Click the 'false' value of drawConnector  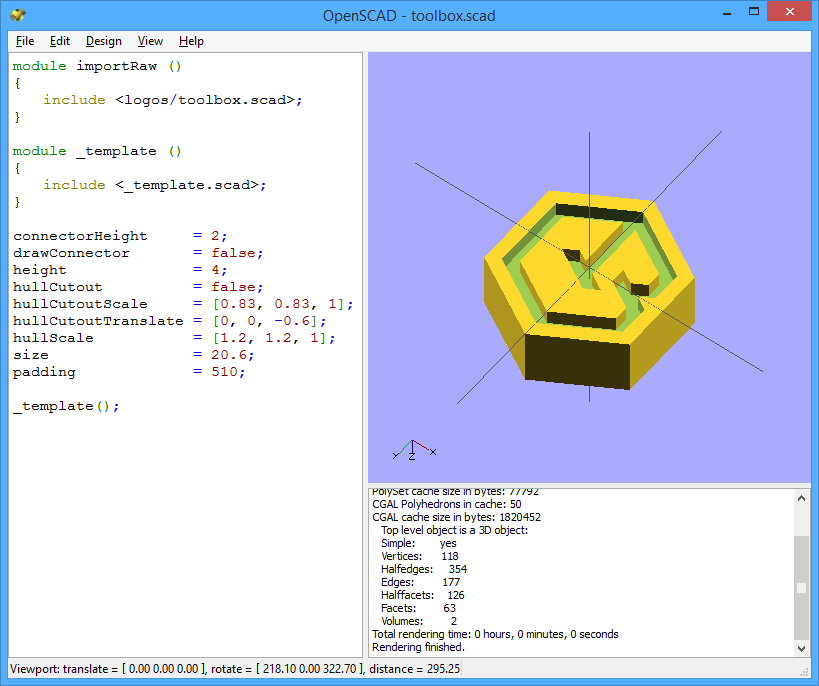point(233,253)
